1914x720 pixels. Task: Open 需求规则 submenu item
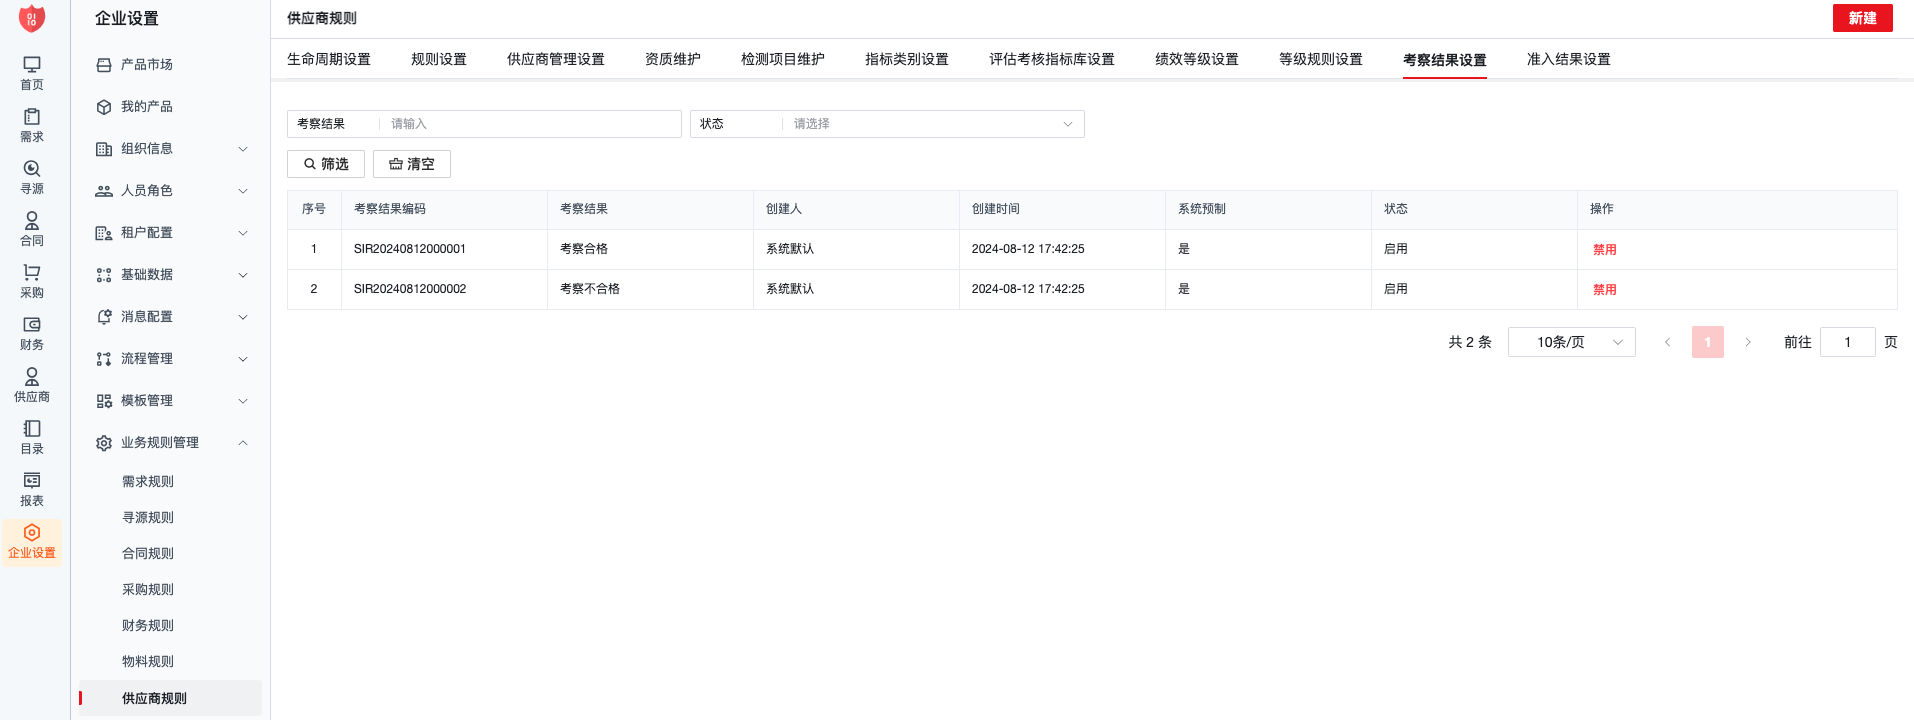click(148, 482)
